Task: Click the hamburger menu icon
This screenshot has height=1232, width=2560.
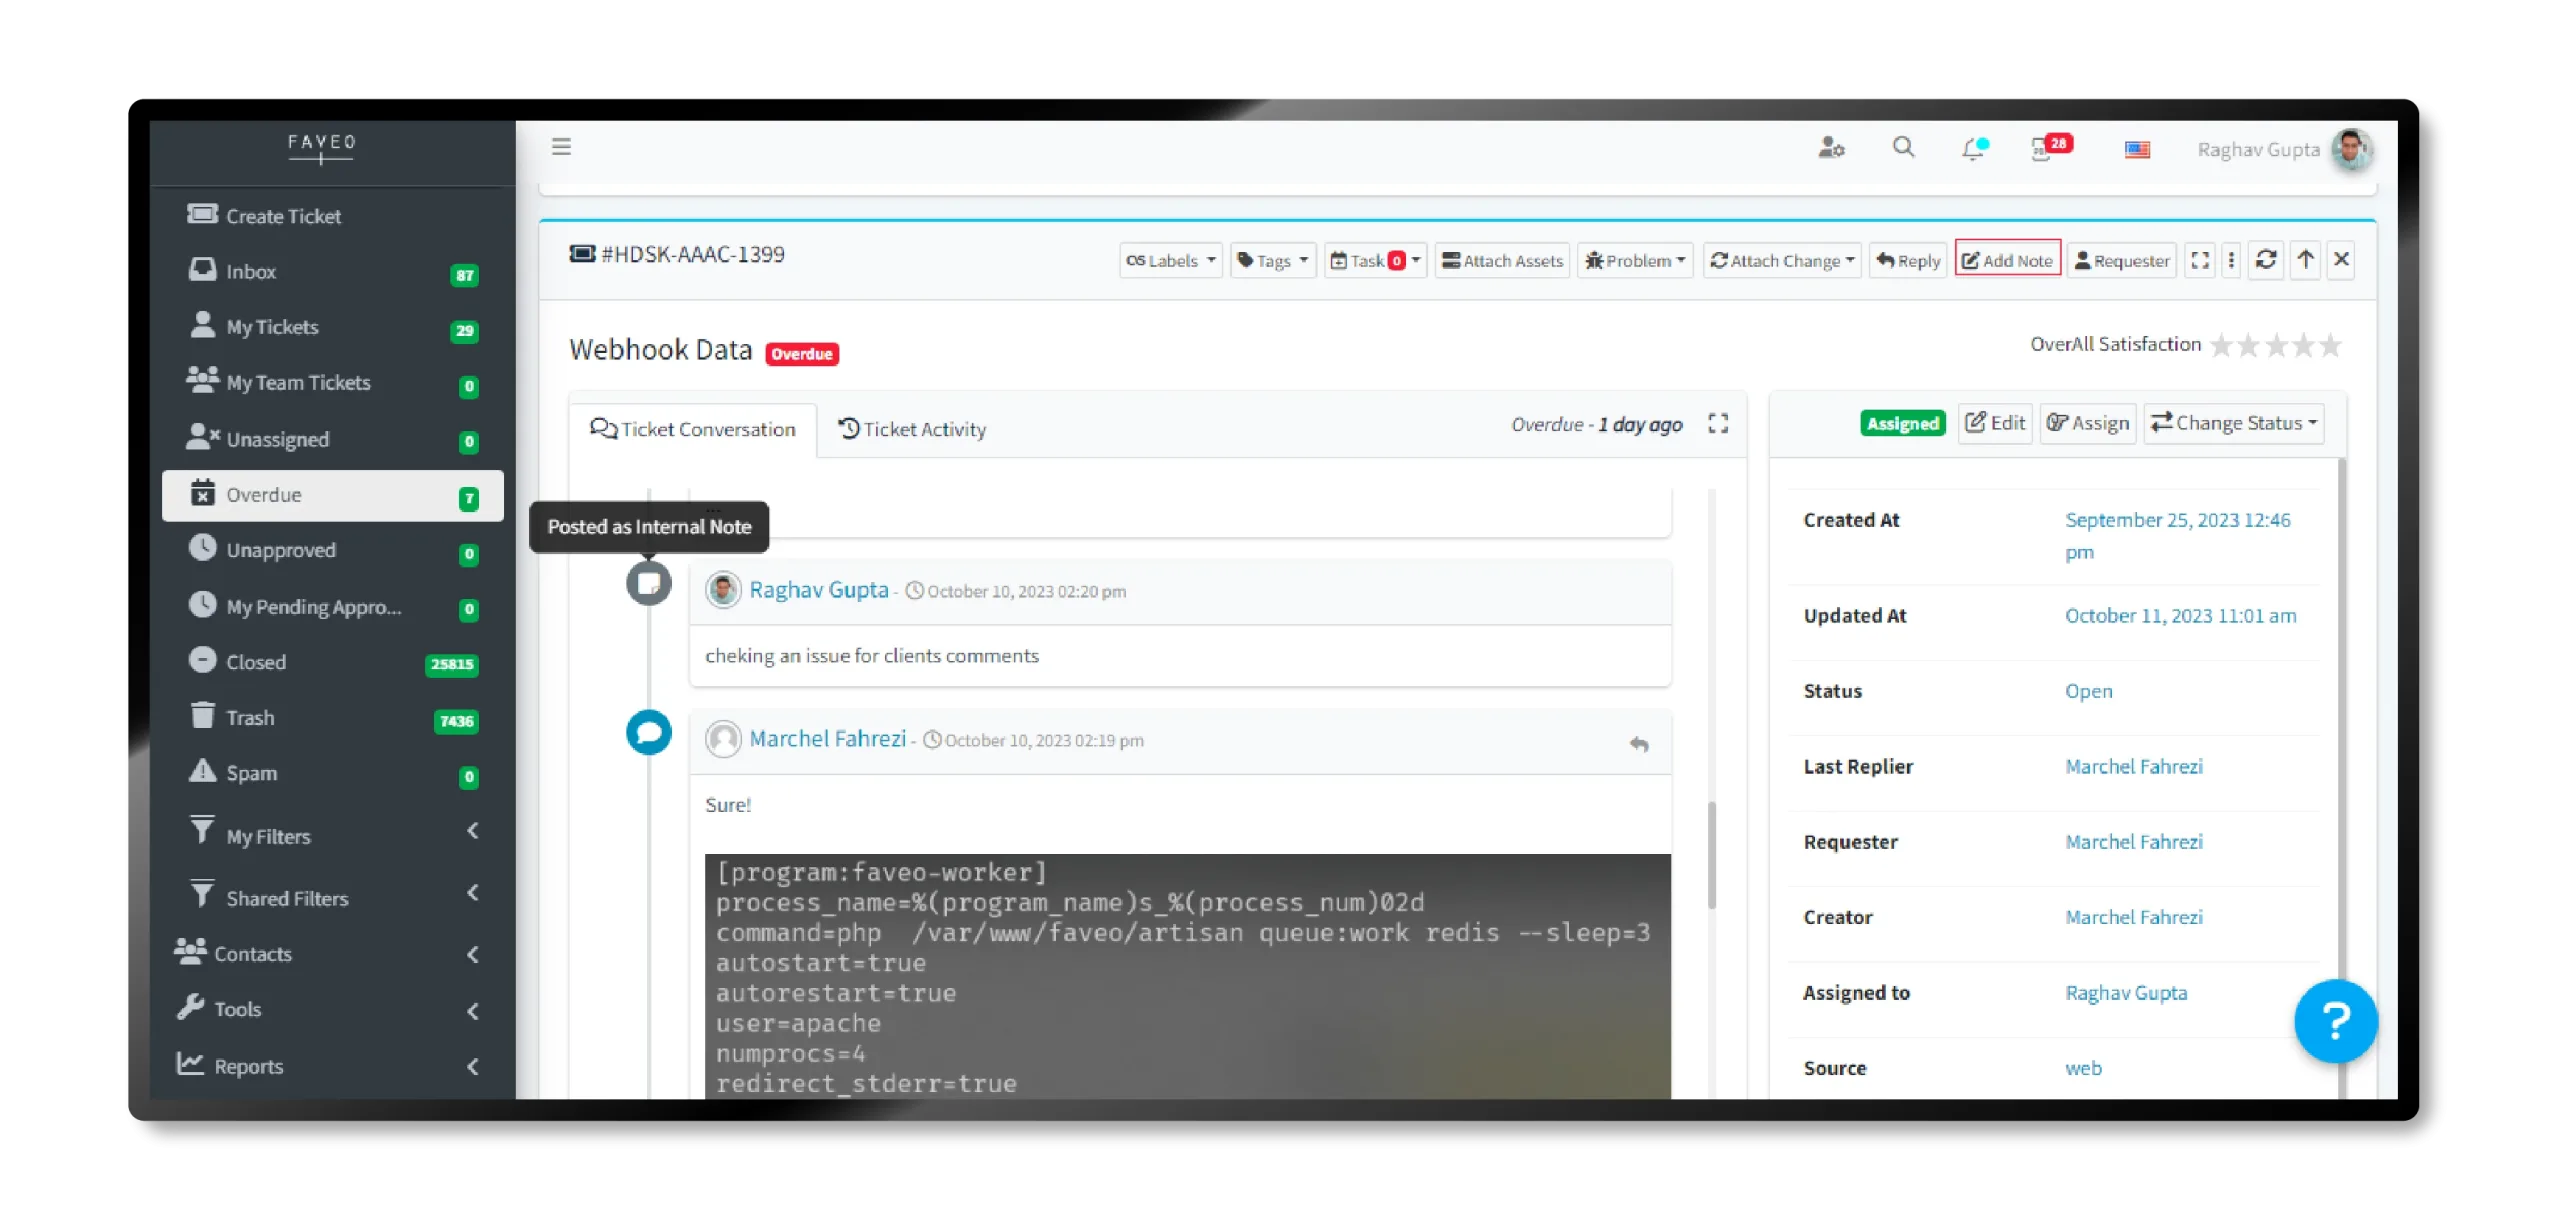Action: 561,147
